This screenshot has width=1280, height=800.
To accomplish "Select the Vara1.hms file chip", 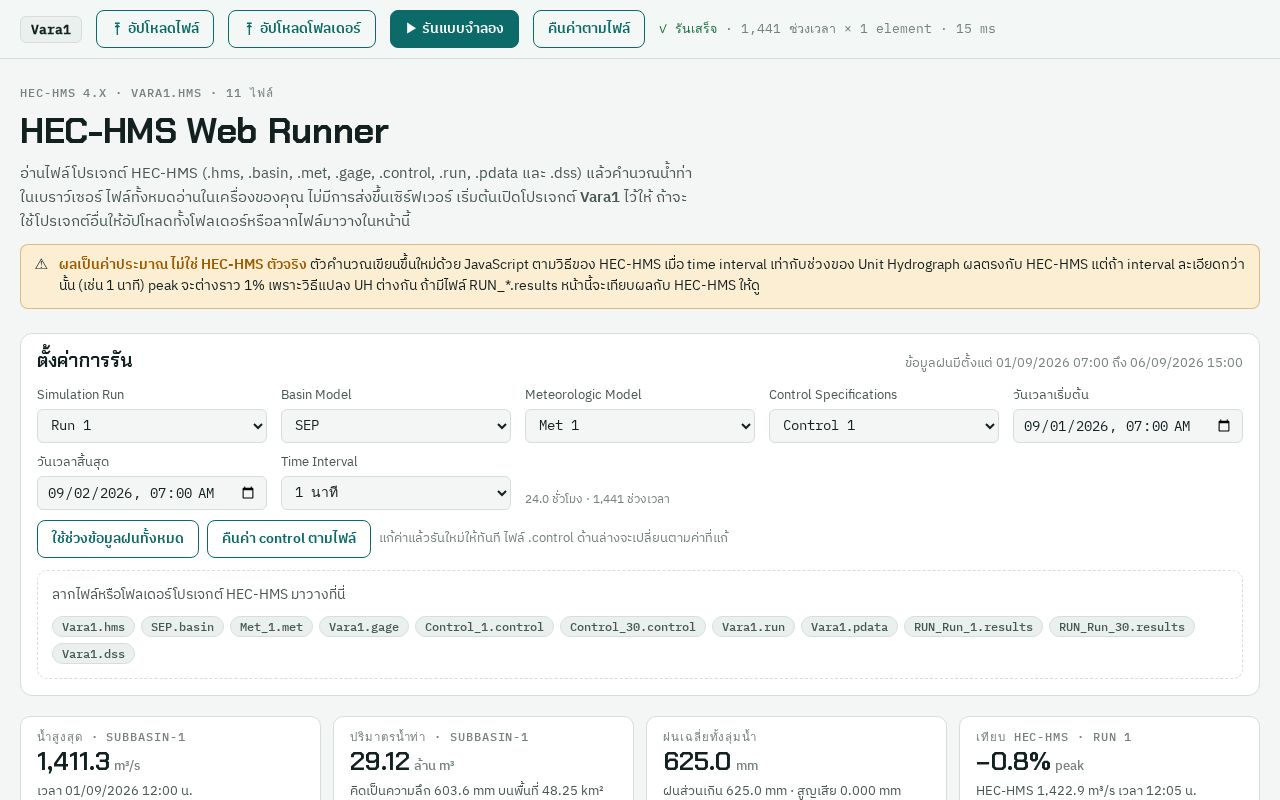I will [93, 627].
